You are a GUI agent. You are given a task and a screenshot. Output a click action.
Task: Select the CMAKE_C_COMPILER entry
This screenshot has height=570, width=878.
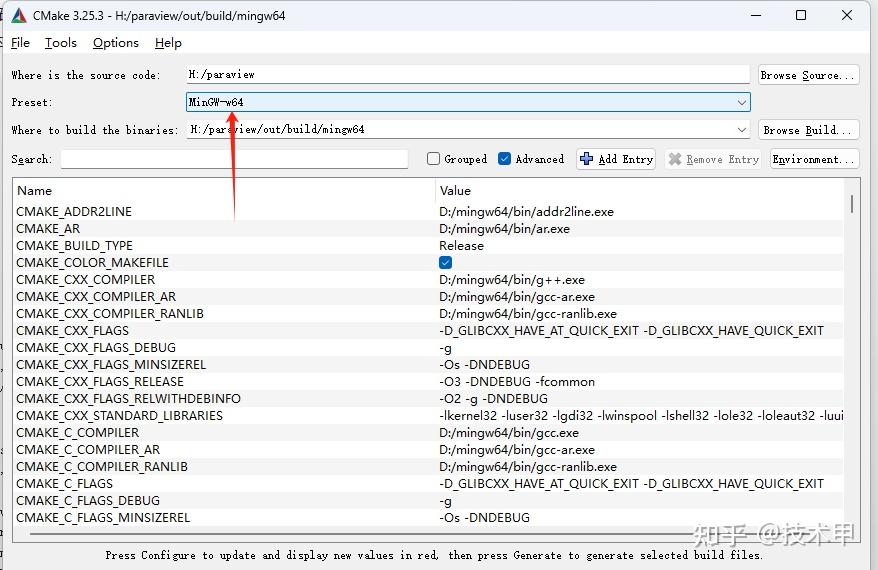(78, 433)
